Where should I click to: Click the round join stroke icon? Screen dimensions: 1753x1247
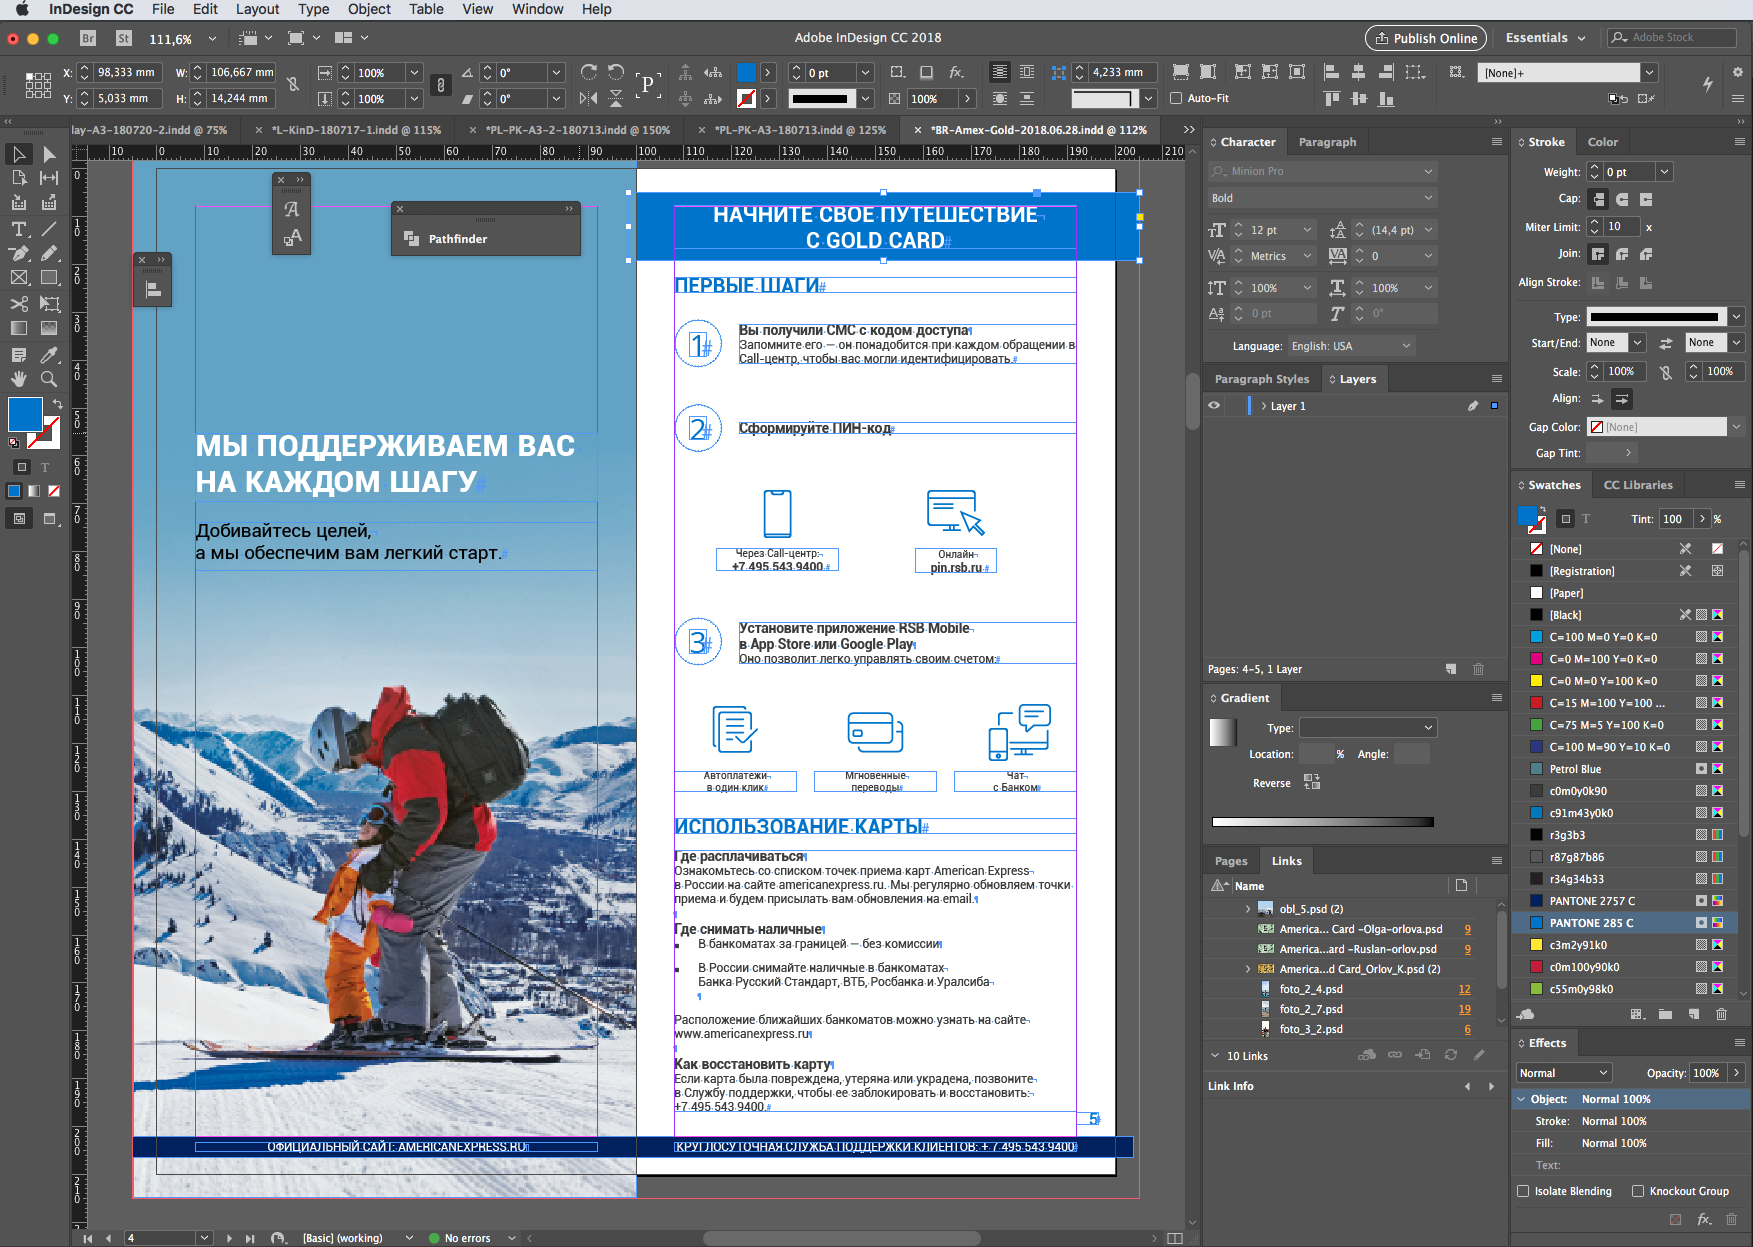click(1622, 254)
